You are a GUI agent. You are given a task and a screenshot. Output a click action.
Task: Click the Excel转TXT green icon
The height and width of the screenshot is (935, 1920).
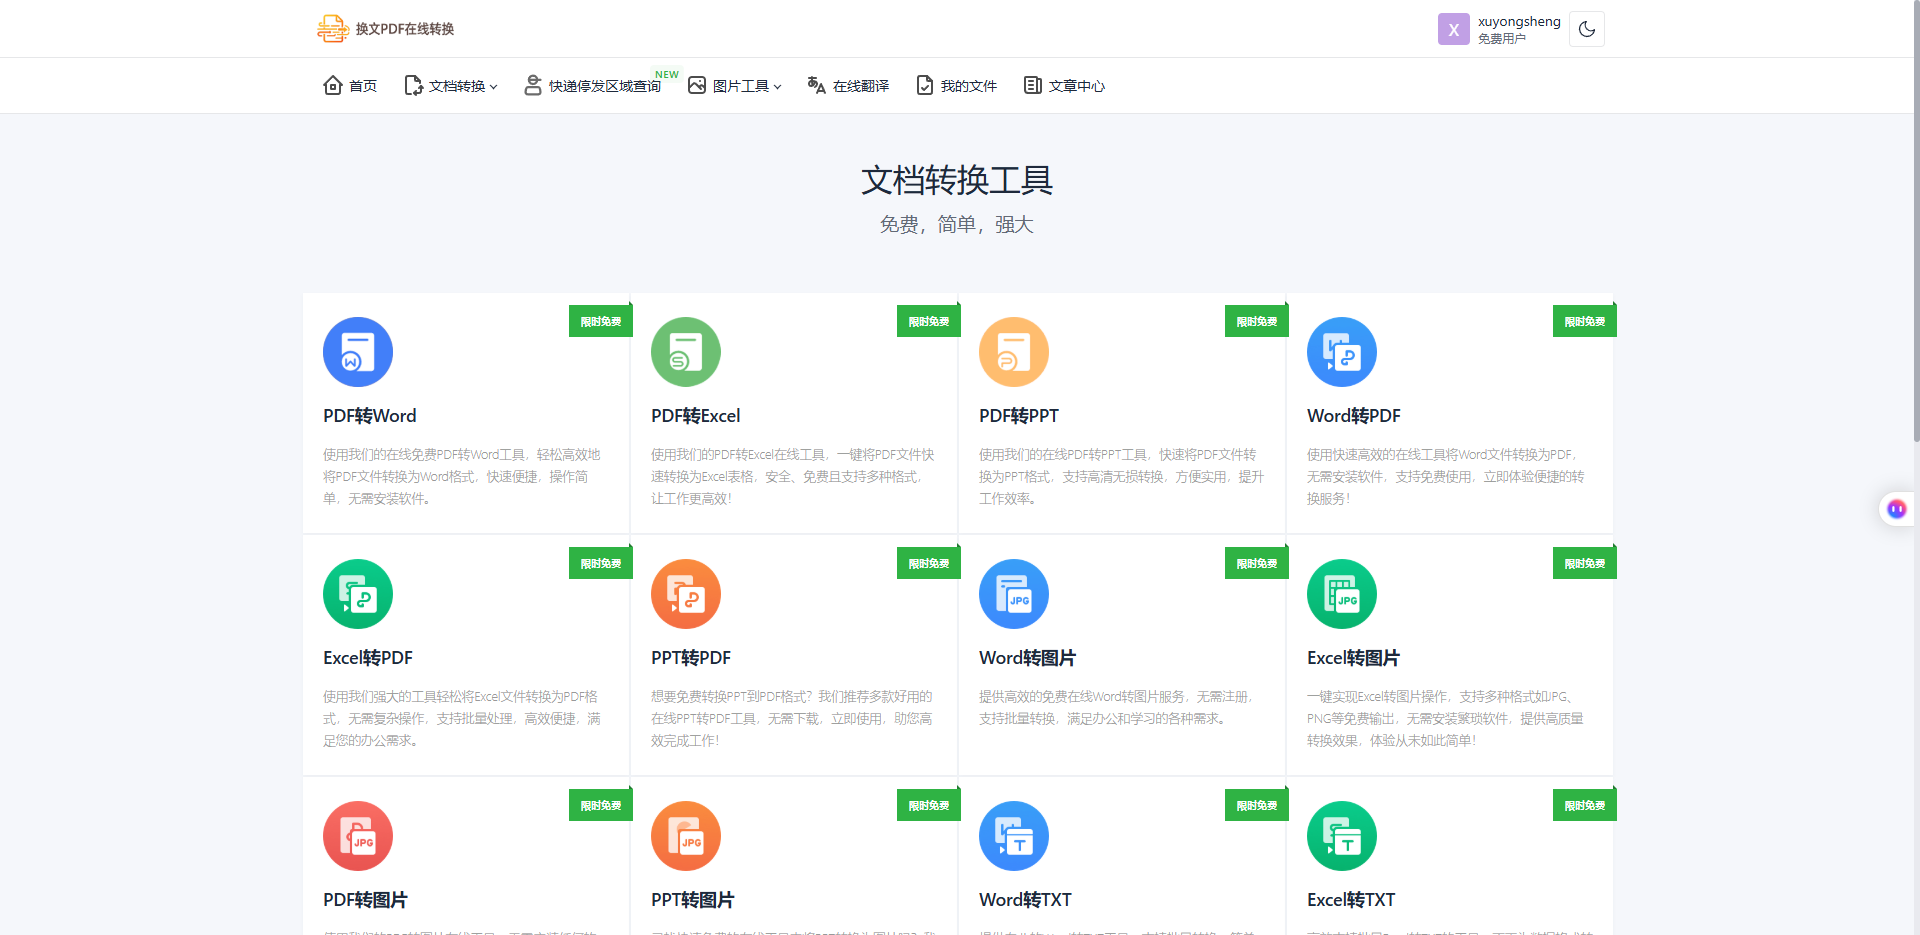click(x=1342, y=836)
